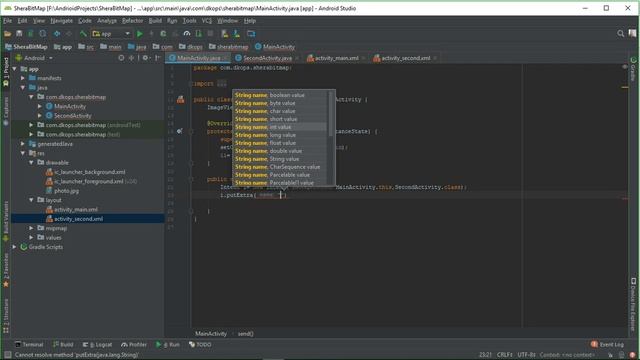Collapse the app module node
This screenshot has height=360, width=640.
(x=15, y=69)
